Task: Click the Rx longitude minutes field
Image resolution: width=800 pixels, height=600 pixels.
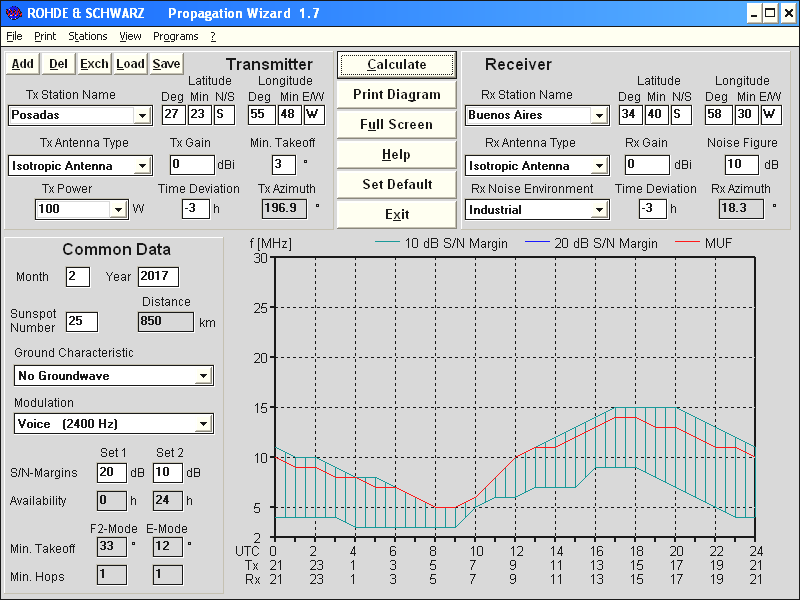Action: click(746, 115)
